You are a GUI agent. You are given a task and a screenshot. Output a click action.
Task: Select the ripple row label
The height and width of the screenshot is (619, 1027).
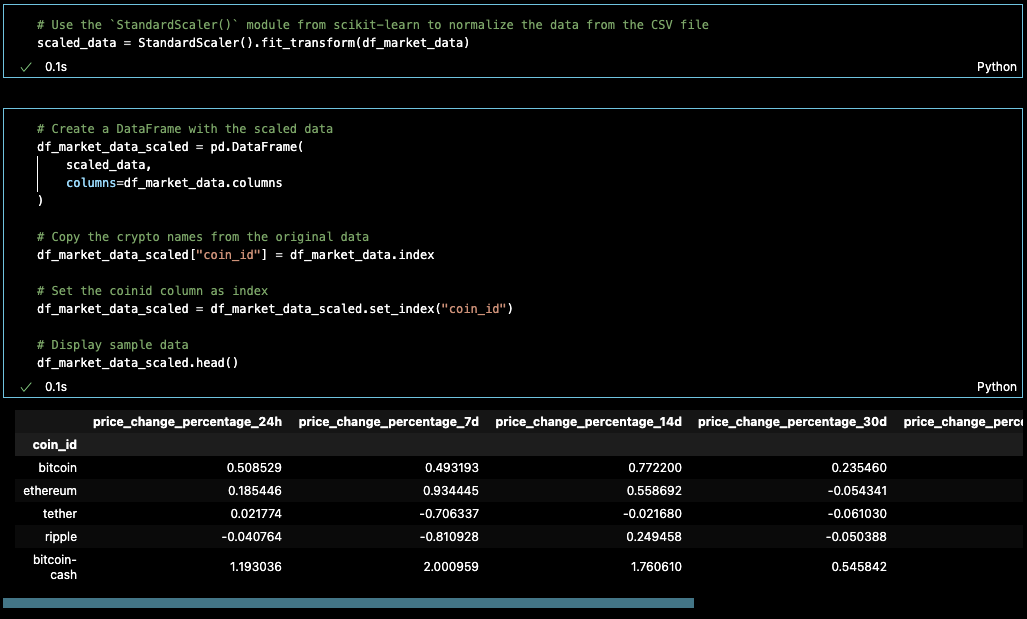click(x=61, y=536)
